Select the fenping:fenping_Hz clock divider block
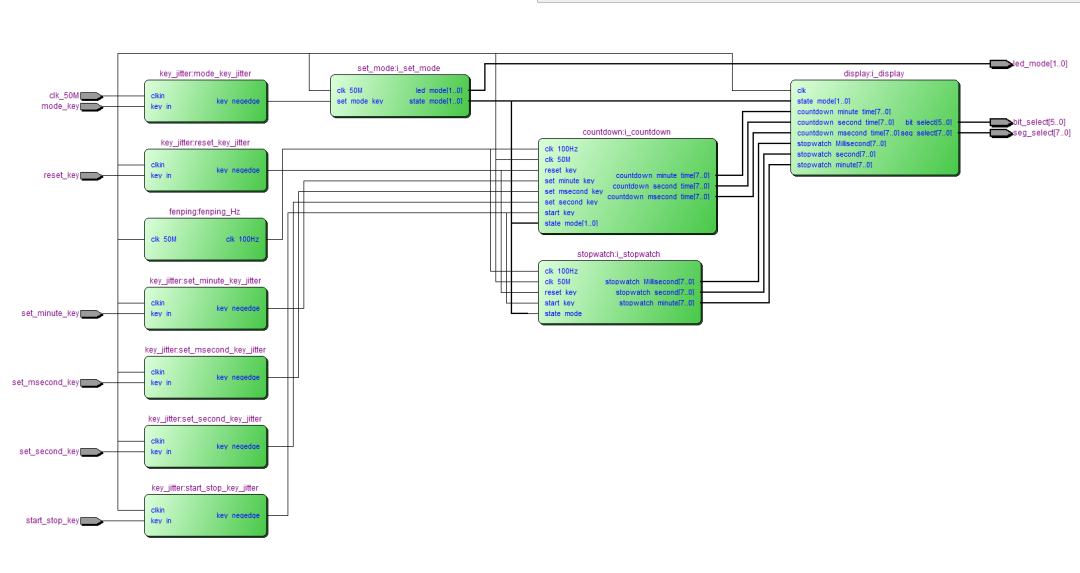1080x573 pixels. (205, 240)
